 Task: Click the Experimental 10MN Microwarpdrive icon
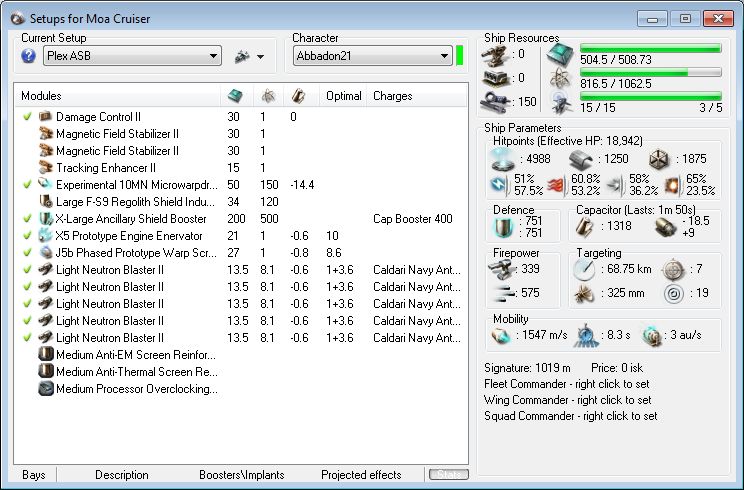(45, 185)
